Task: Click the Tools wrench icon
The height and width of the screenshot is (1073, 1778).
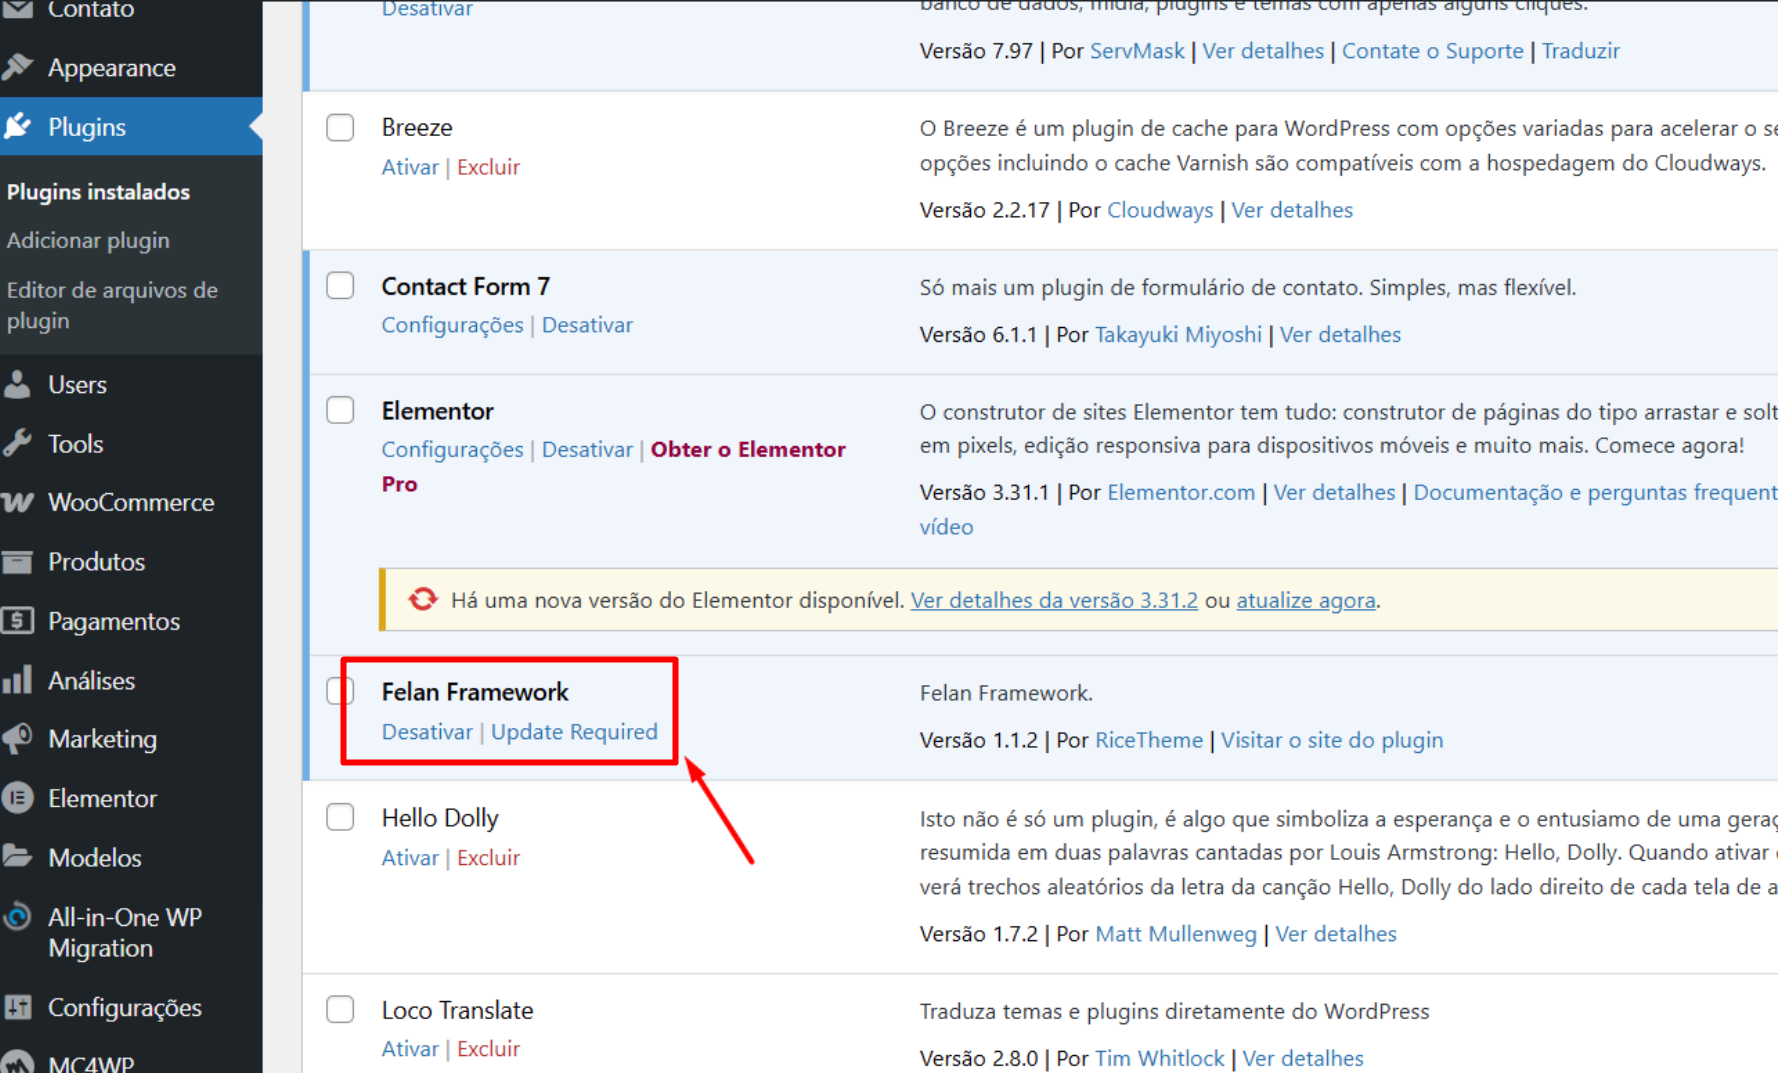Action: (x=18, y=443)
